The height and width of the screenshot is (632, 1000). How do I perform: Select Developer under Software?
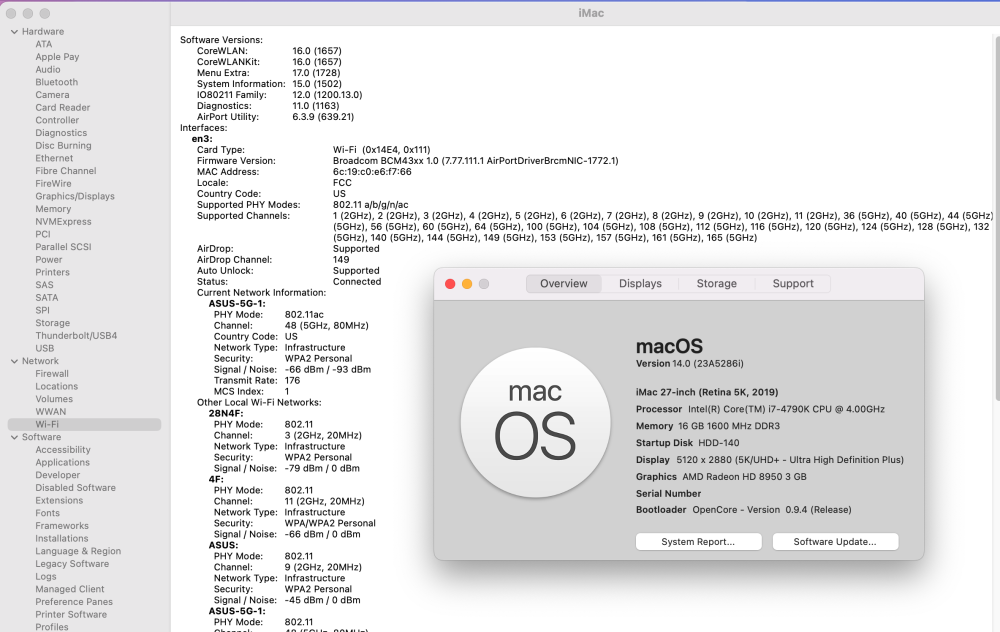[x=57, y=475]
